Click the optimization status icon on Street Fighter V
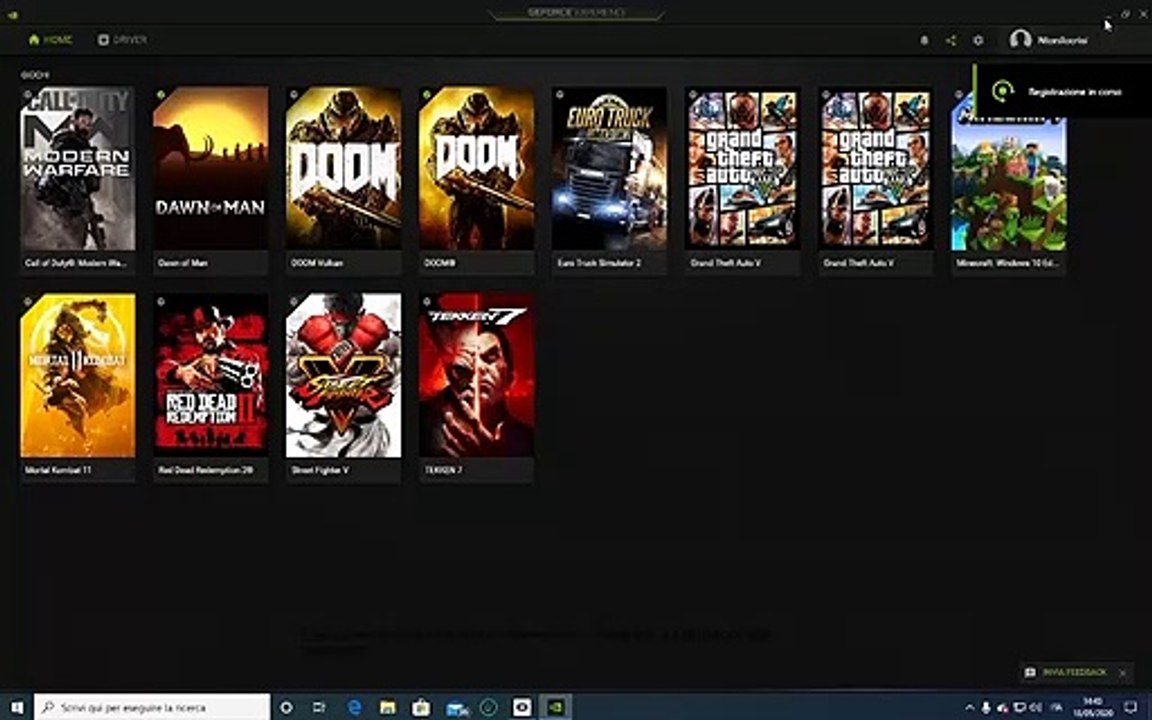The width and height of the screenshot is (1152, 720). click(293, 301)
